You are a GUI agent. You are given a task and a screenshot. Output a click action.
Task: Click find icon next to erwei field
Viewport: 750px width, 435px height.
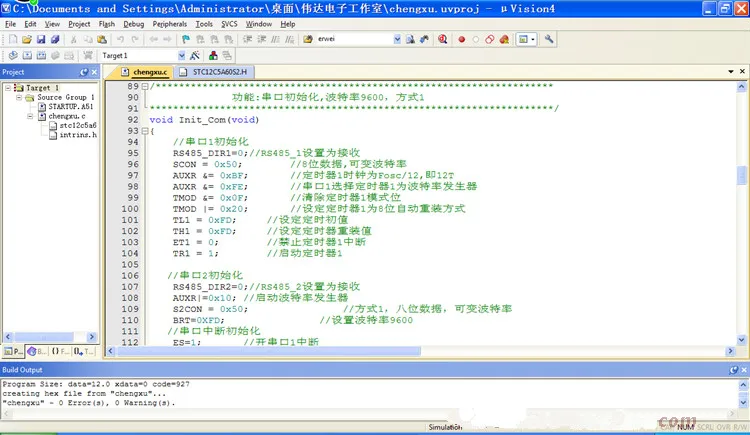(x=410, y=39)
